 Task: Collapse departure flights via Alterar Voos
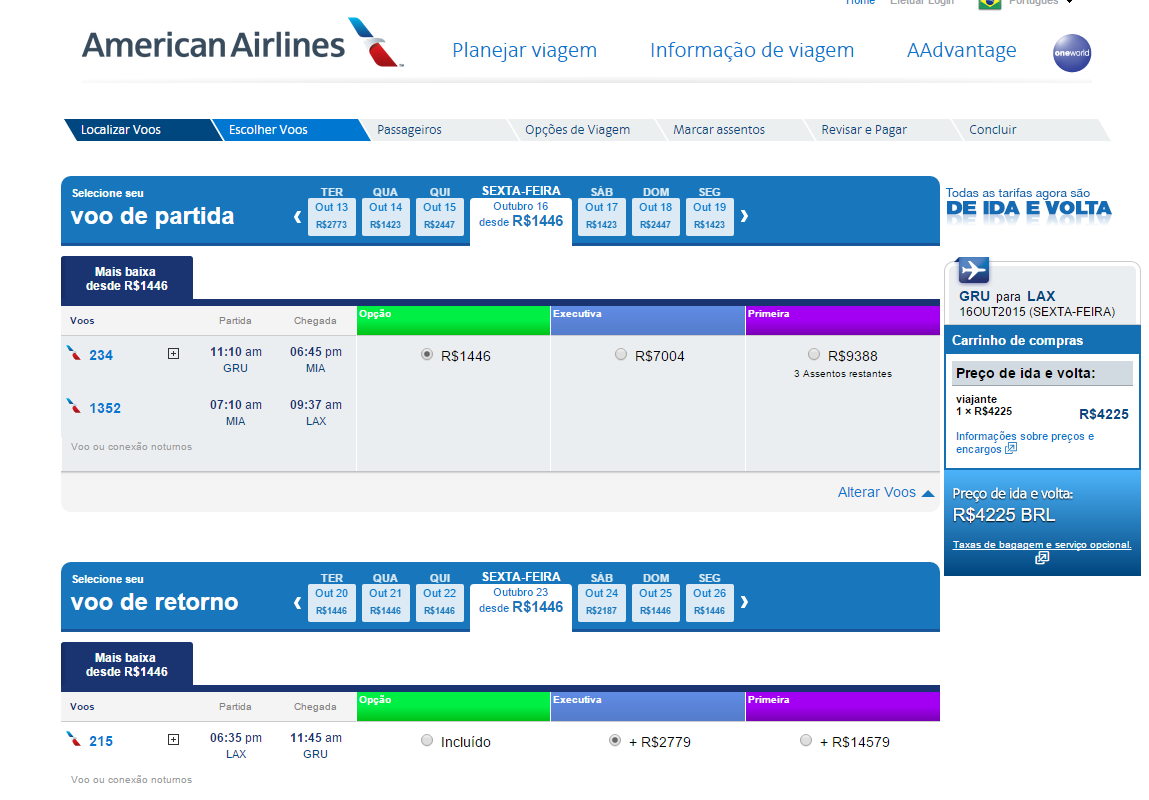885,492
